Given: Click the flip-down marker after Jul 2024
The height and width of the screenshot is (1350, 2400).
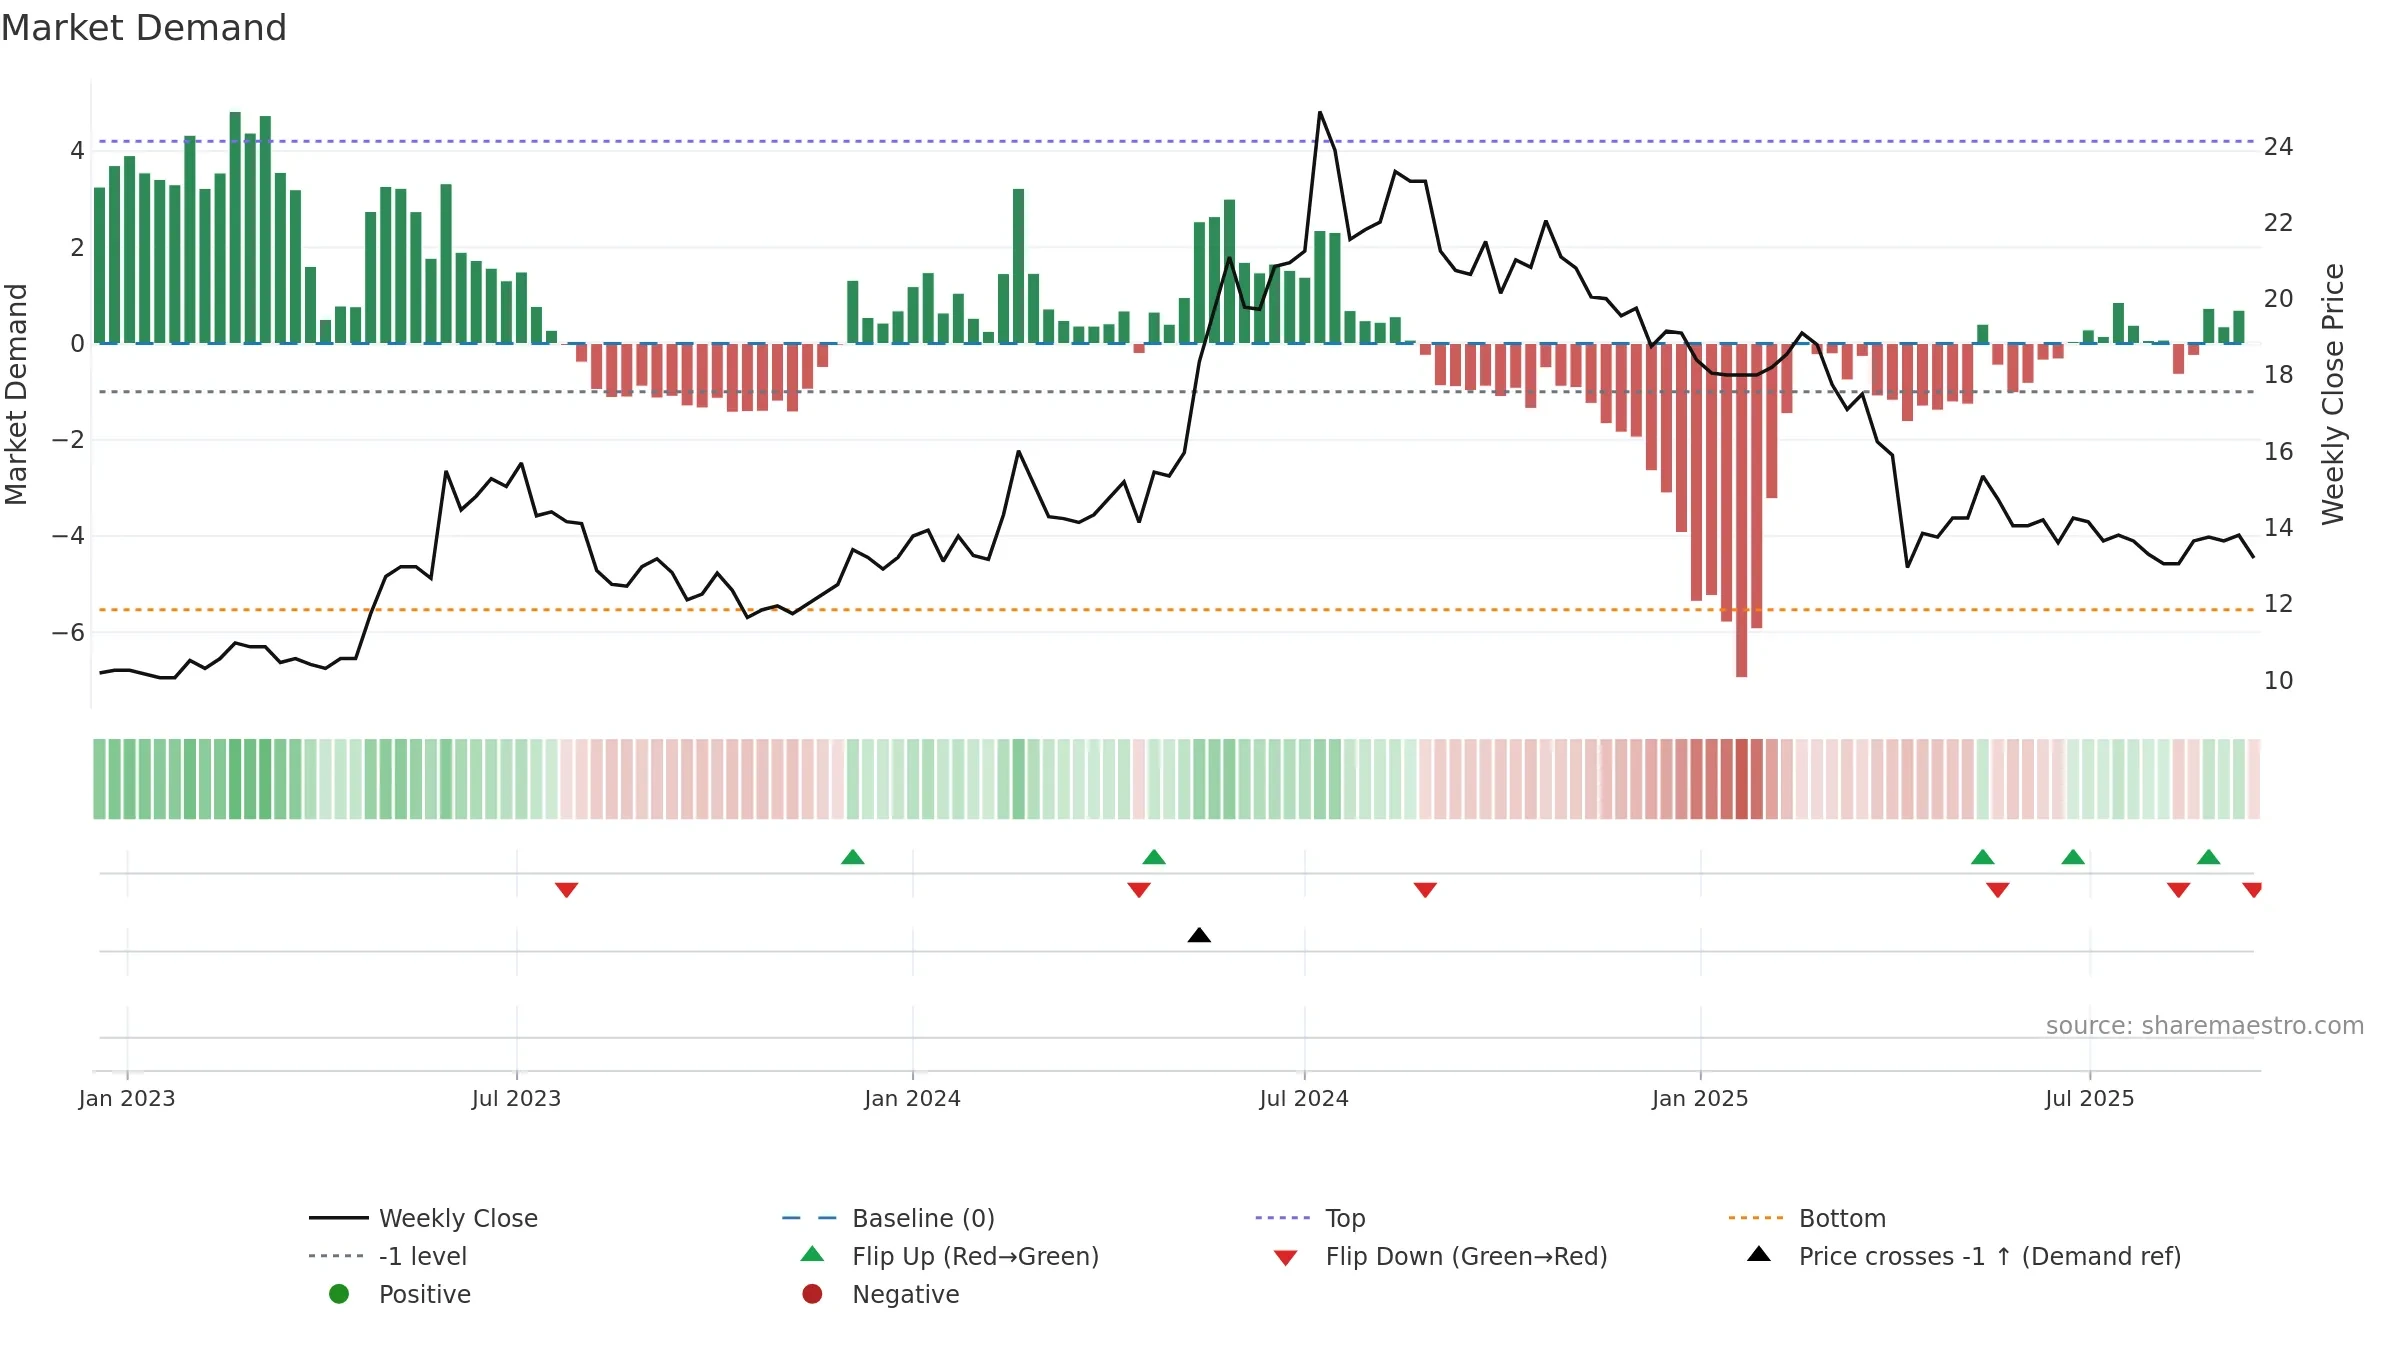Looking at the screenshot, I should (x=1425, y=890).
